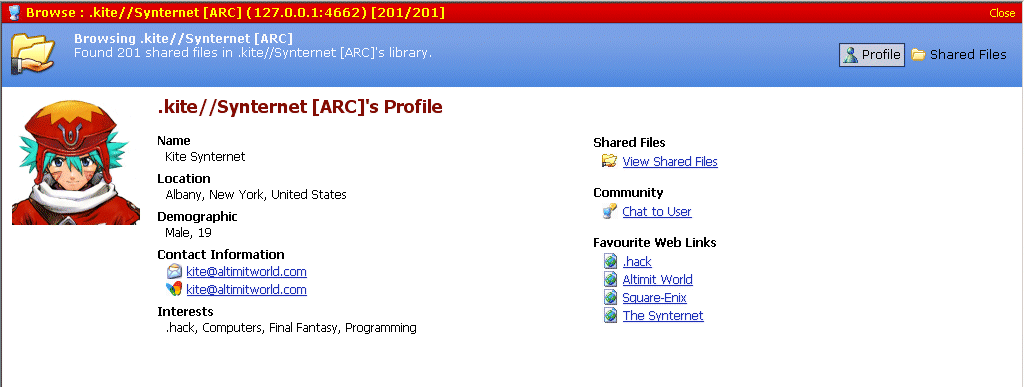Click the envelope email icon
This screenshot has height=387, width=1024.
coord(174,271)
